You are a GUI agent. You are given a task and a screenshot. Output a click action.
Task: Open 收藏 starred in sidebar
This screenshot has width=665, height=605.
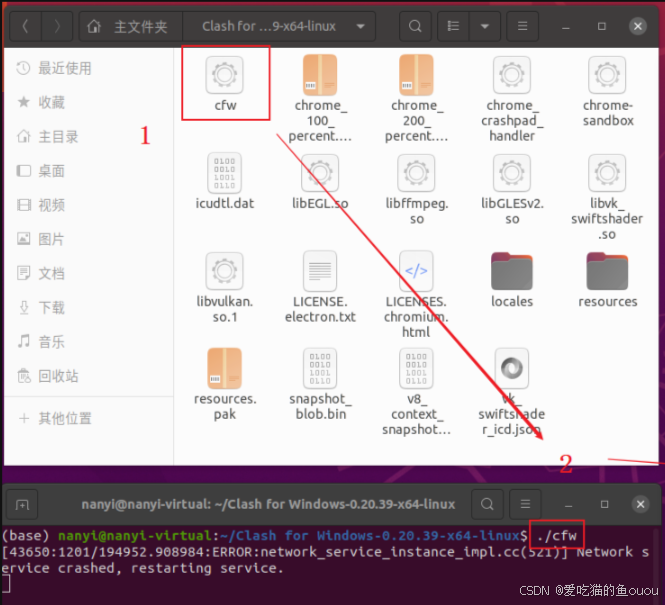(x=88, y=102)
